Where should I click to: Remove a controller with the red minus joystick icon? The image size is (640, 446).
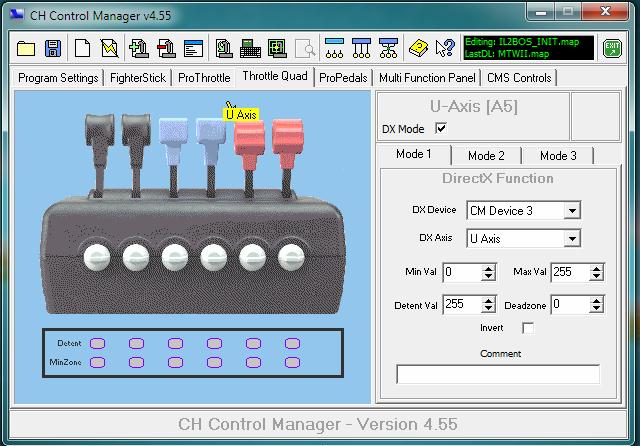(166, 49)
